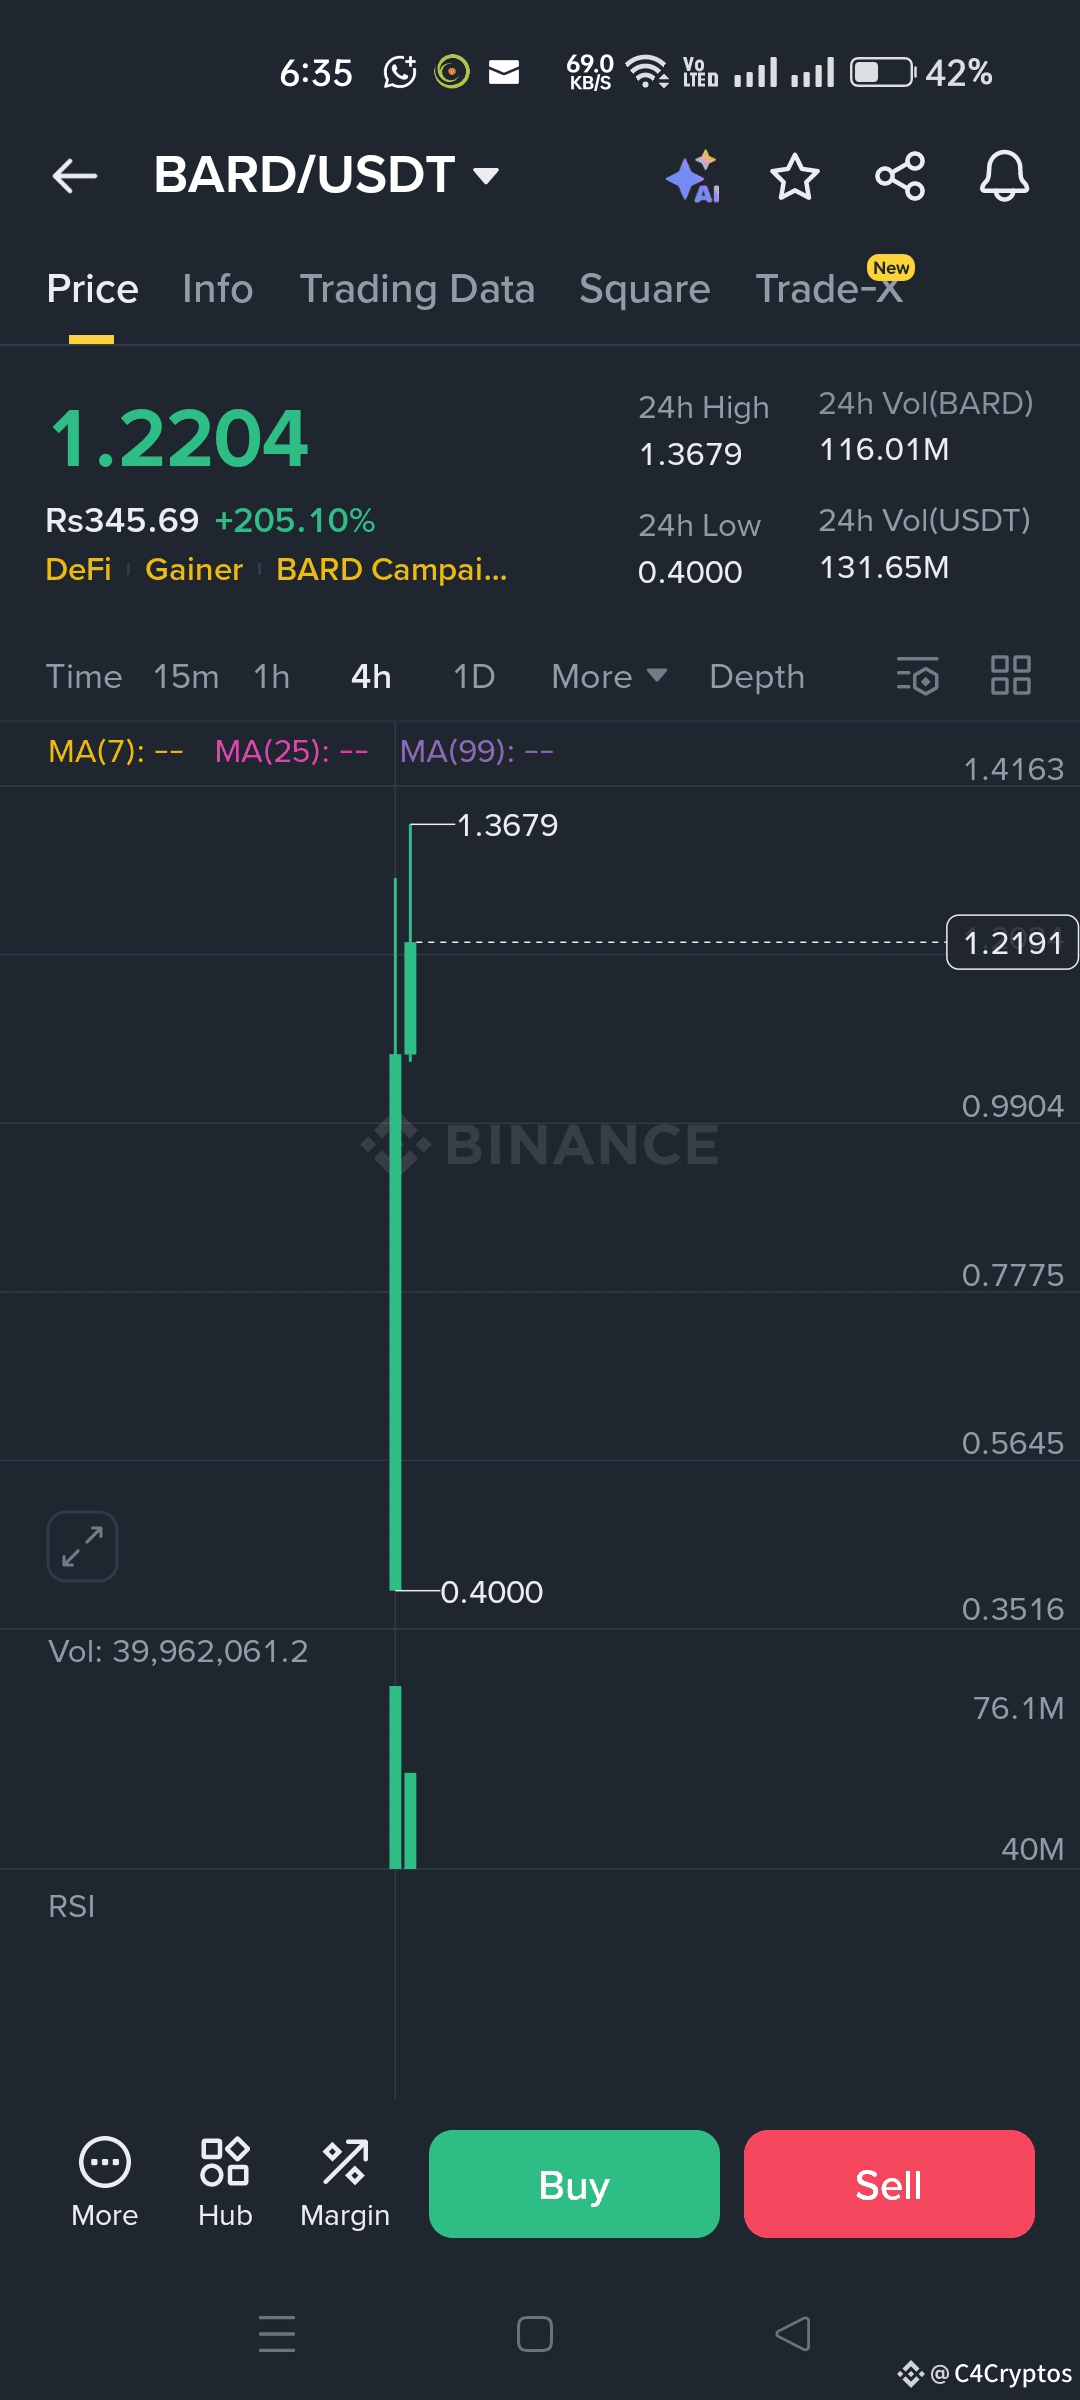This screenshot has width=1080, height=2400.
Task: Switch chart interval to 15m
Action: tap(186, 677)
